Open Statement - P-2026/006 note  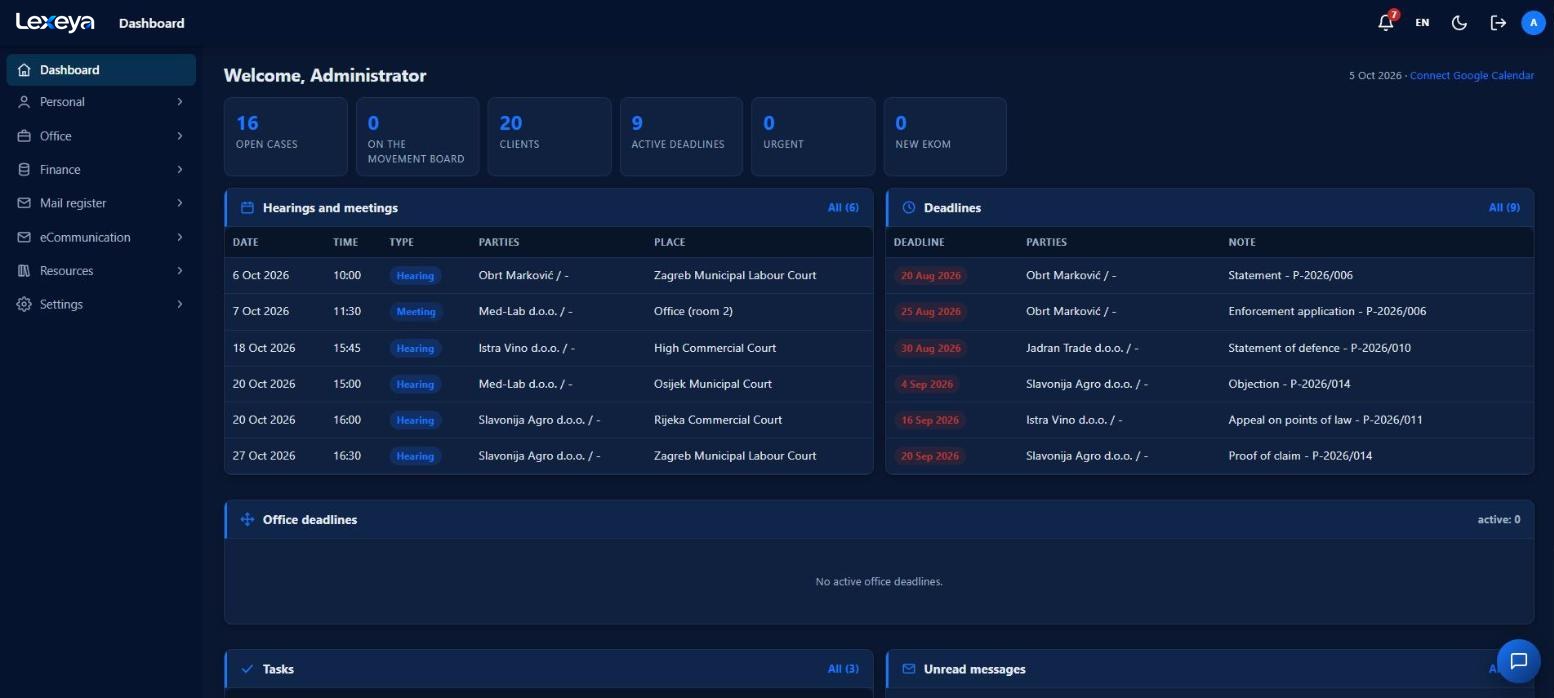(1290, 275)
